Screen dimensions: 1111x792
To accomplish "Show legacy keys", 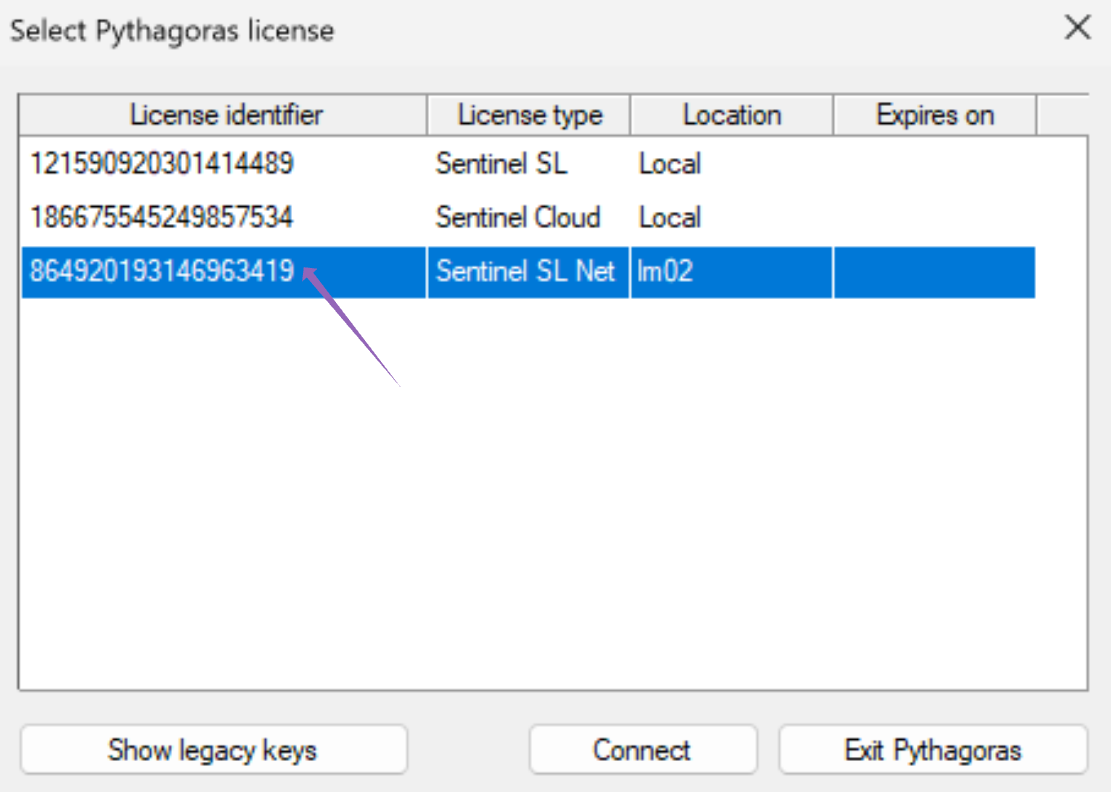I will tap(213, 749).
